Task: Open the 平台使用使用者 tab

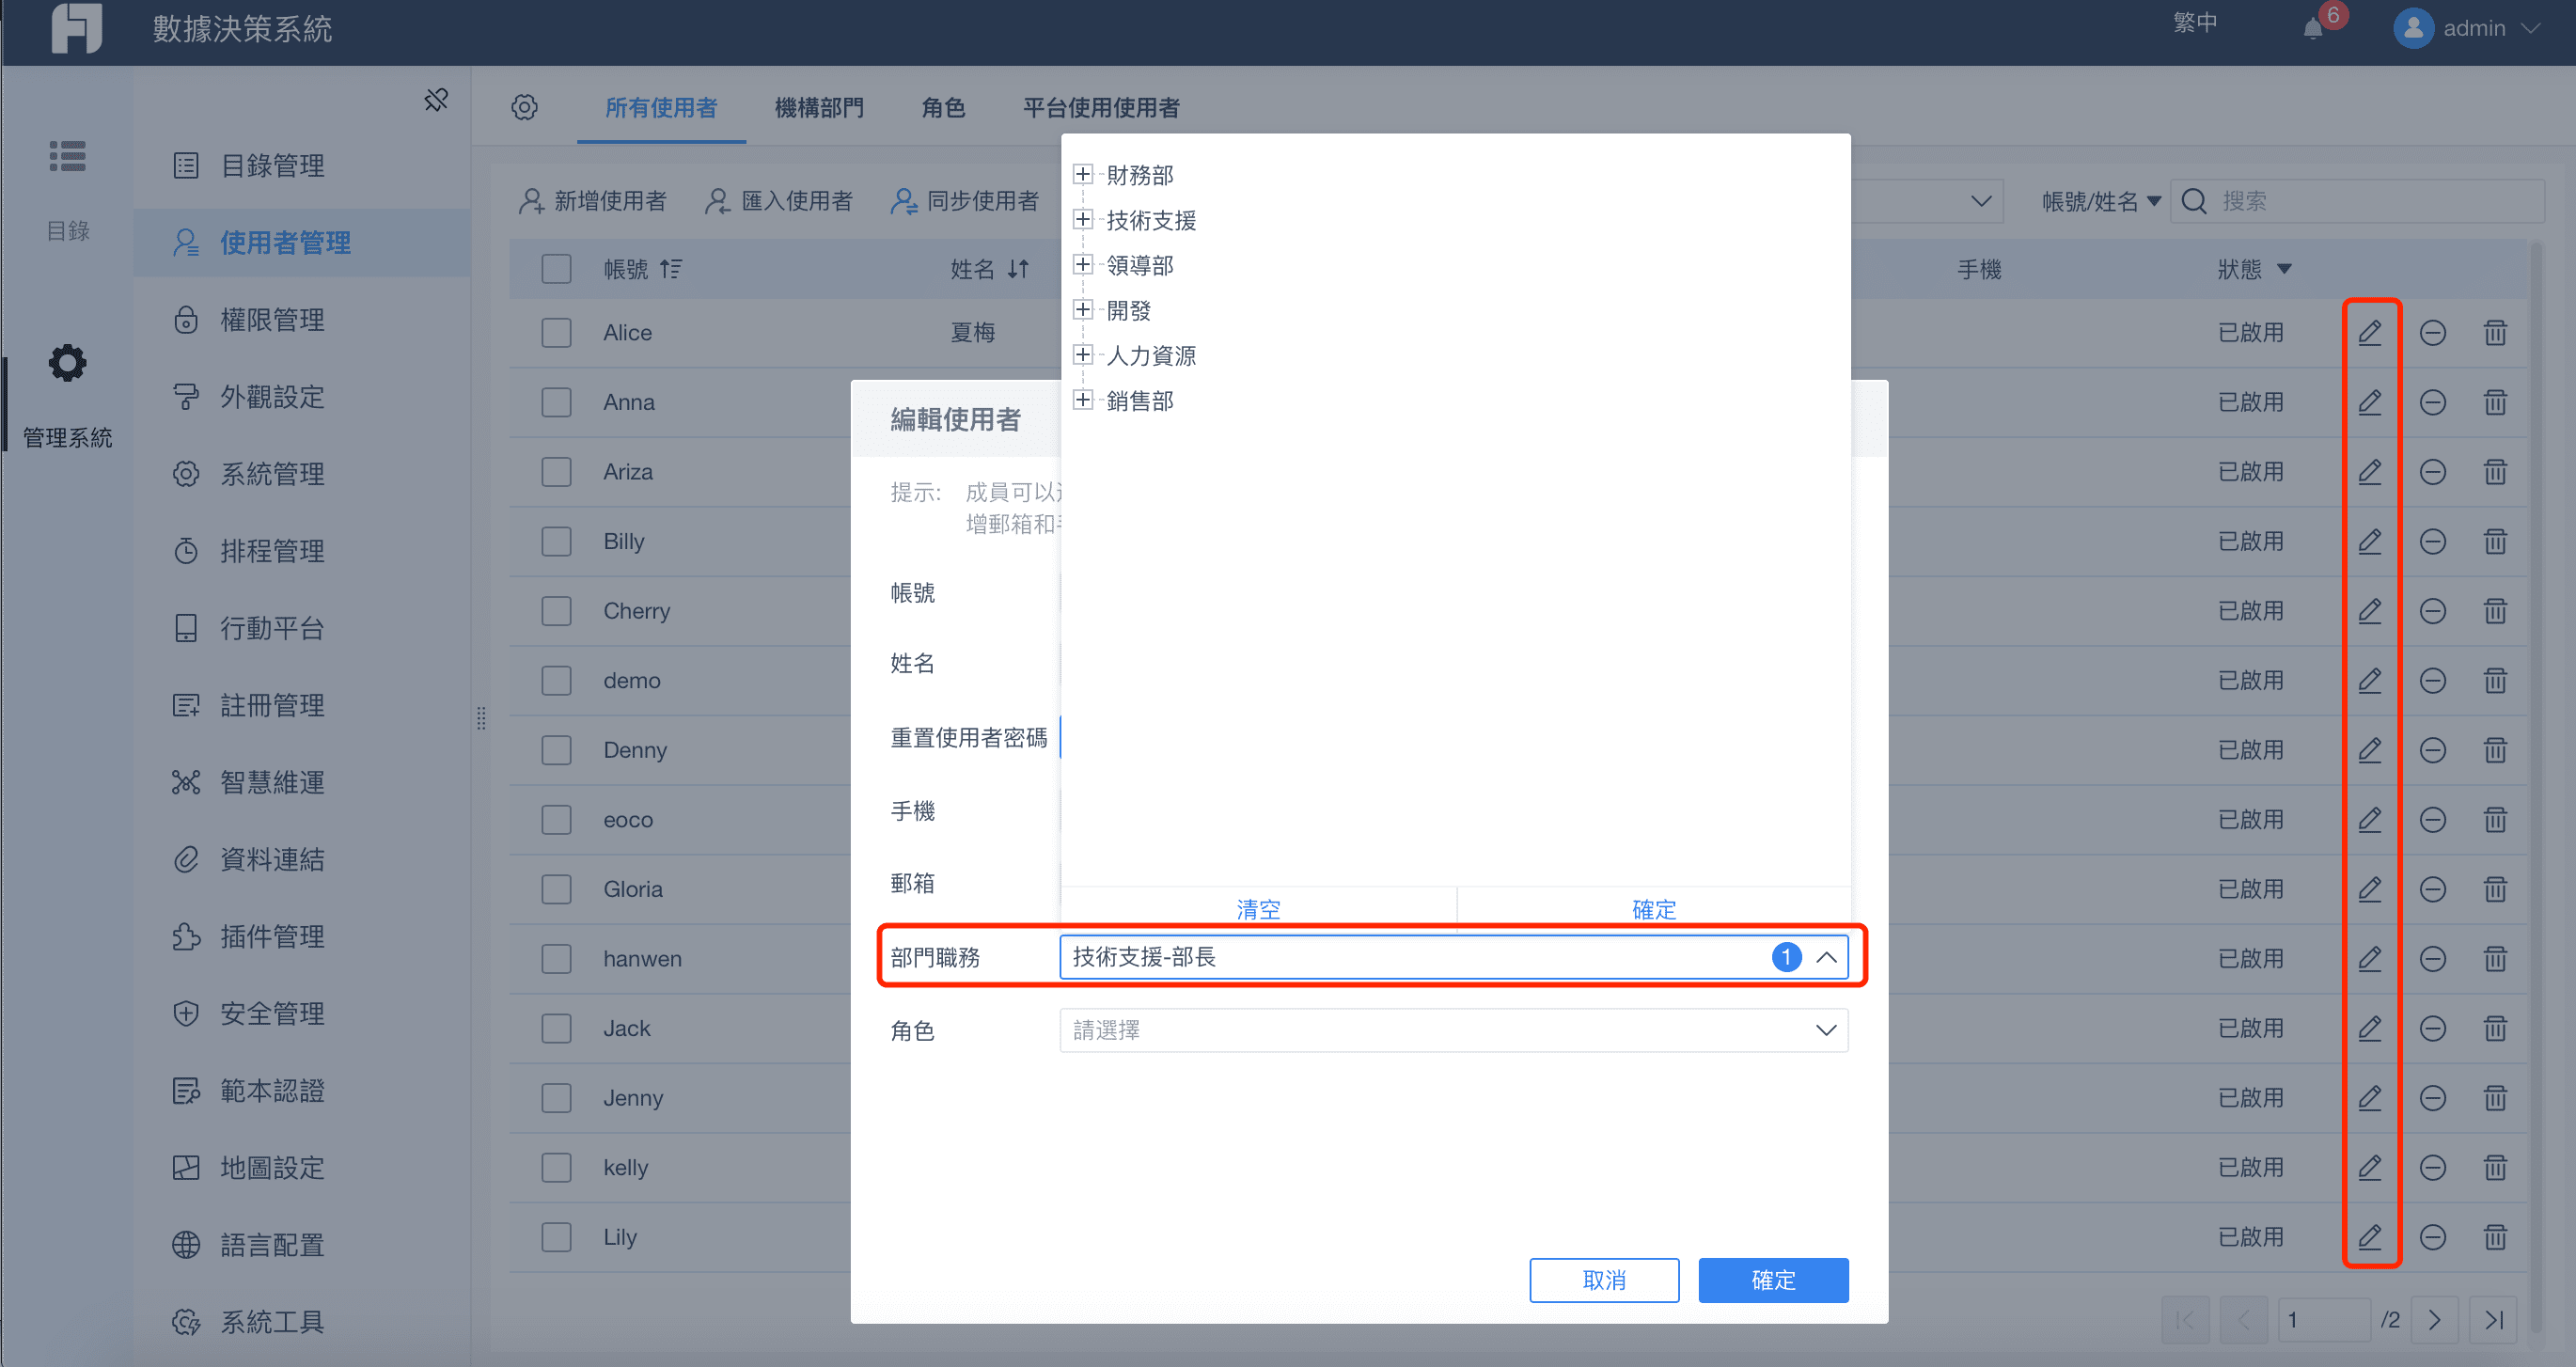Action: [x=1101, y=107]
